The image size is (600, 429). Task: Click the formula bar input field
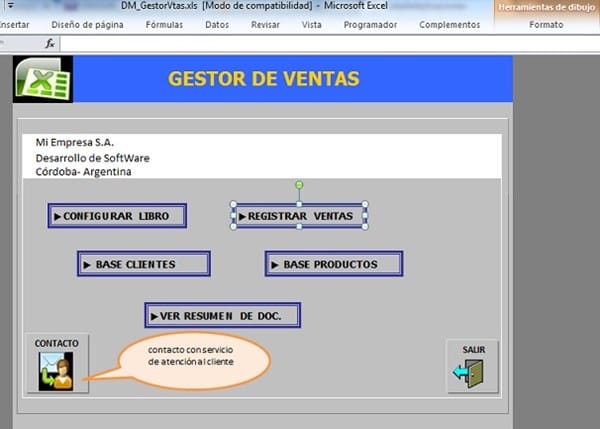click(x=329, y=44)
